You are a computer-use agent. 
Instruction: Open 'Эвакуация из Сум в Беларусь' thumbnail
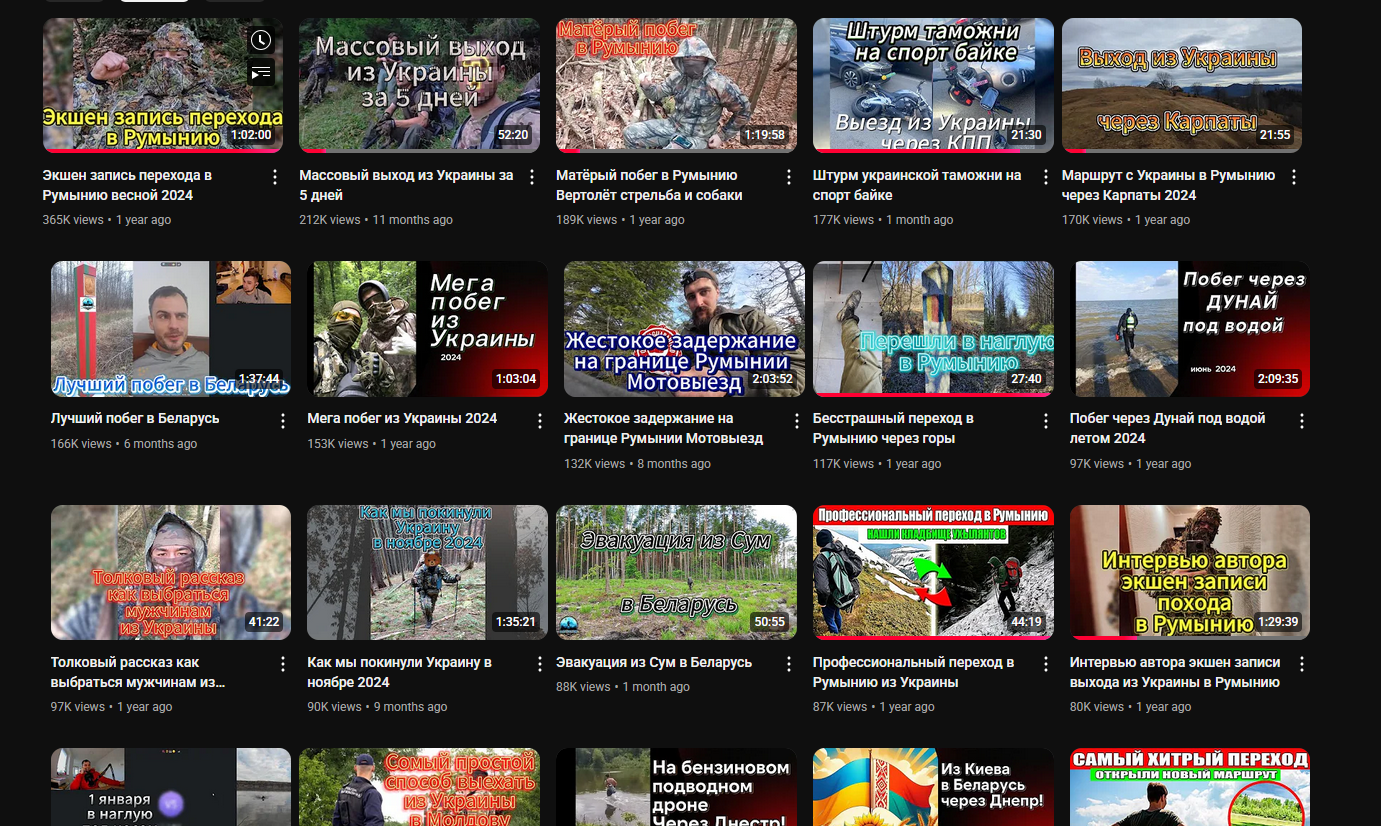[676, 572]
